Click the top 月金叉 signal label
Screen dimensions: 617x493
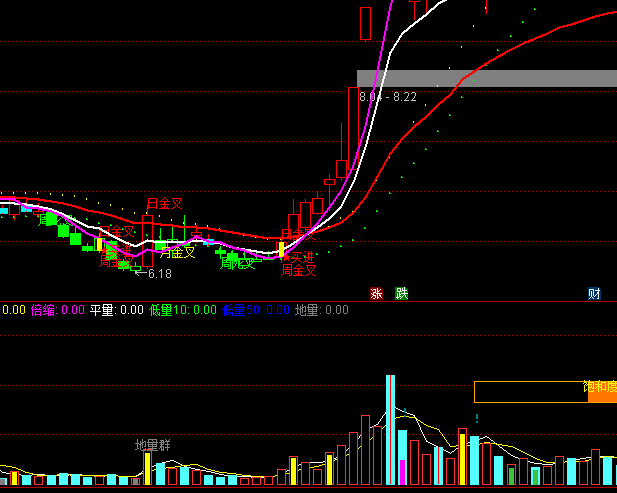pyautogui.click(x=165, y=204)
